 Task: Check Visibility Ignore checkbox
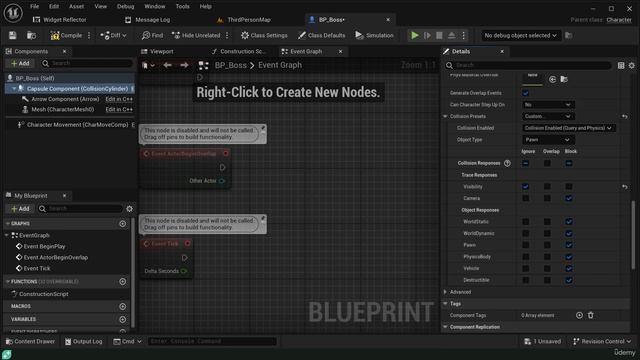click(x=526, y=187)
